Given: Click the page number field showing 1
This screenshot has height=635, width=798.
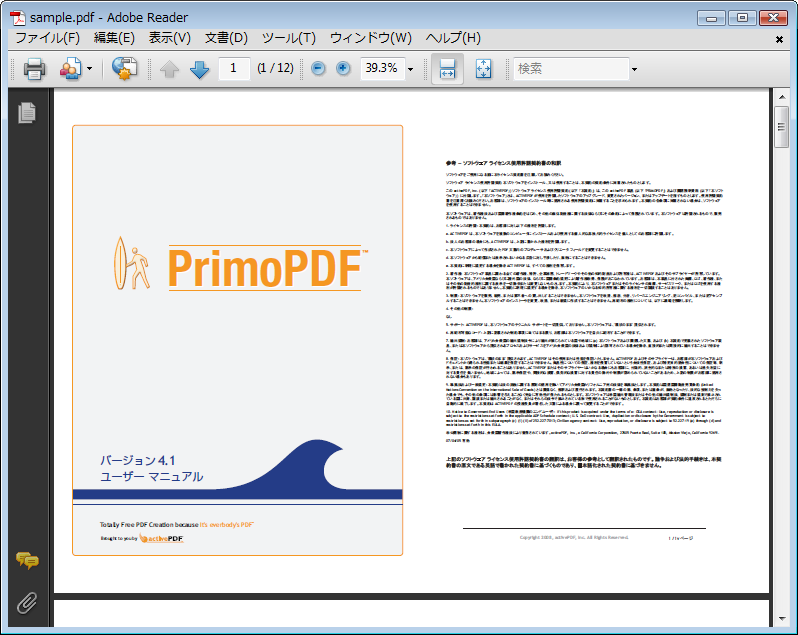Looking at the screenshot, I should click(234, 68).
